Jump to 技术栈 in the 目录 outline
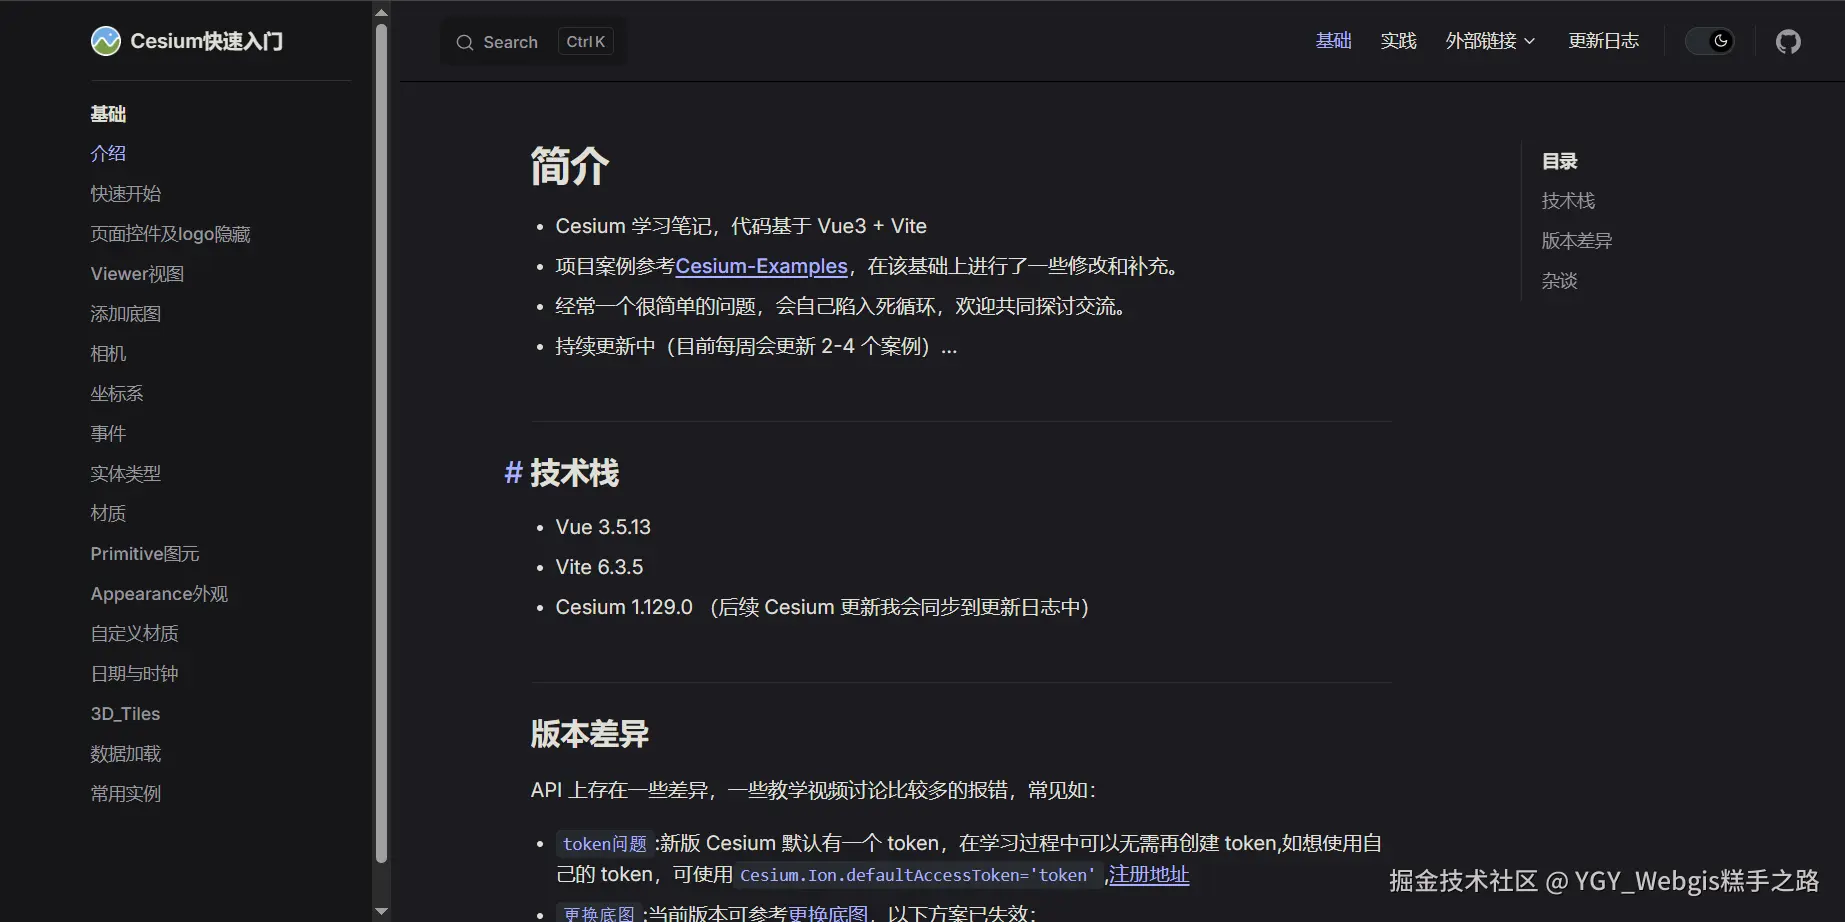 (1568, 201)
